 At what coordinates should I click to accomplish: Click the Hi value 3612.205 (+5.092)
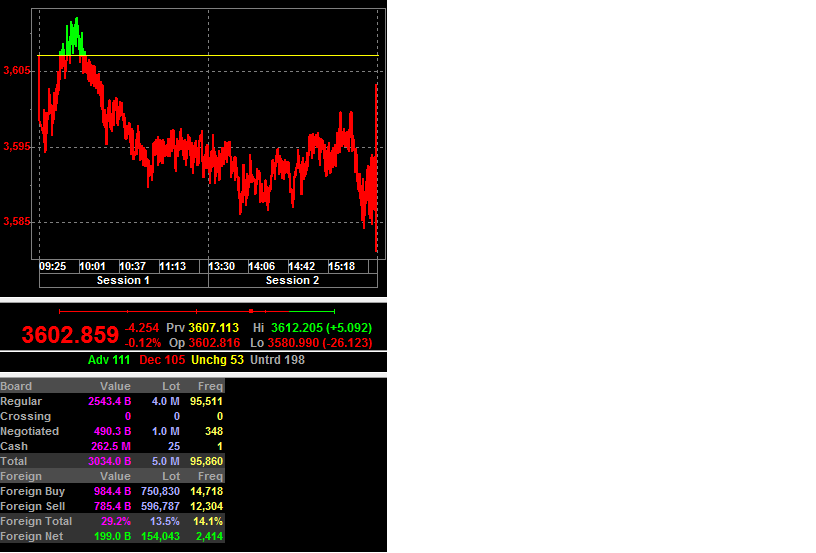(x=321, y=328)
